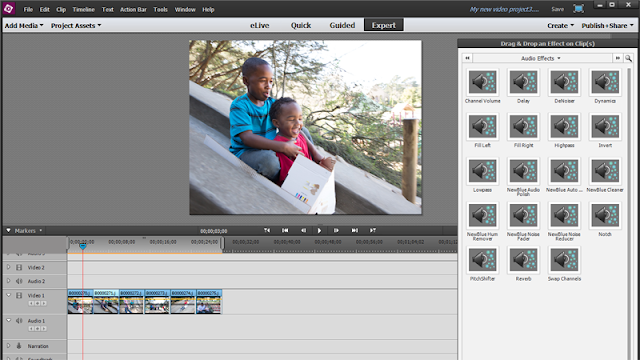
Task: Select the Lowpass audio effect
Action: point(482,171)
